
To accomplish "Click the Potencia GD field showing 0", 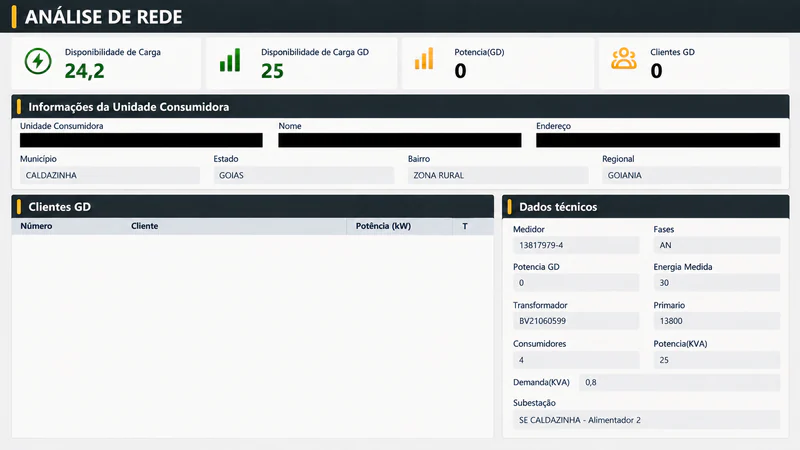I will pos(576,283).
